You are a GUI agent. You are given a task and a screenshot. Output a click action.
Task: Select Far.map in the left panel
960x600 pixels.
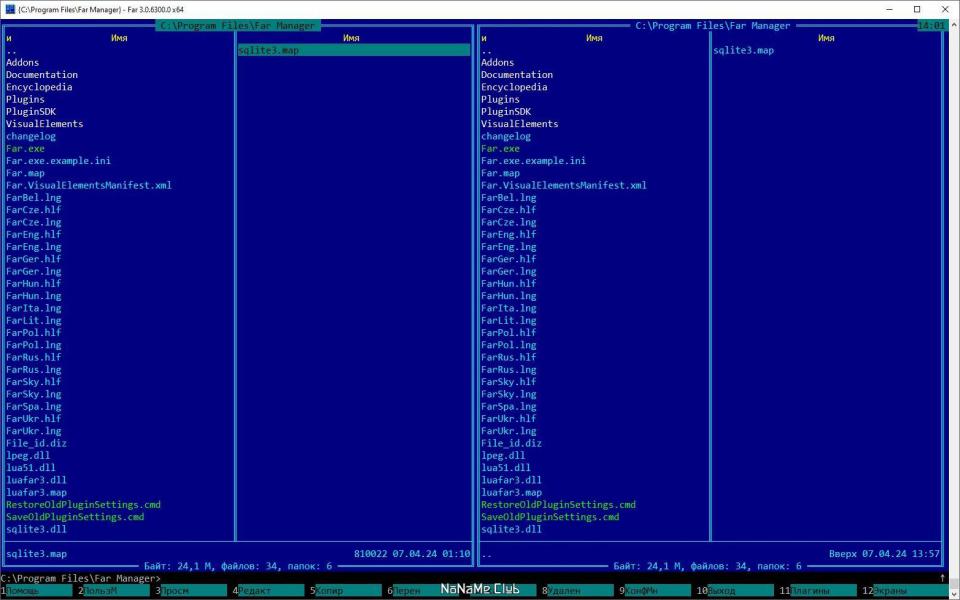pos(26,173)
